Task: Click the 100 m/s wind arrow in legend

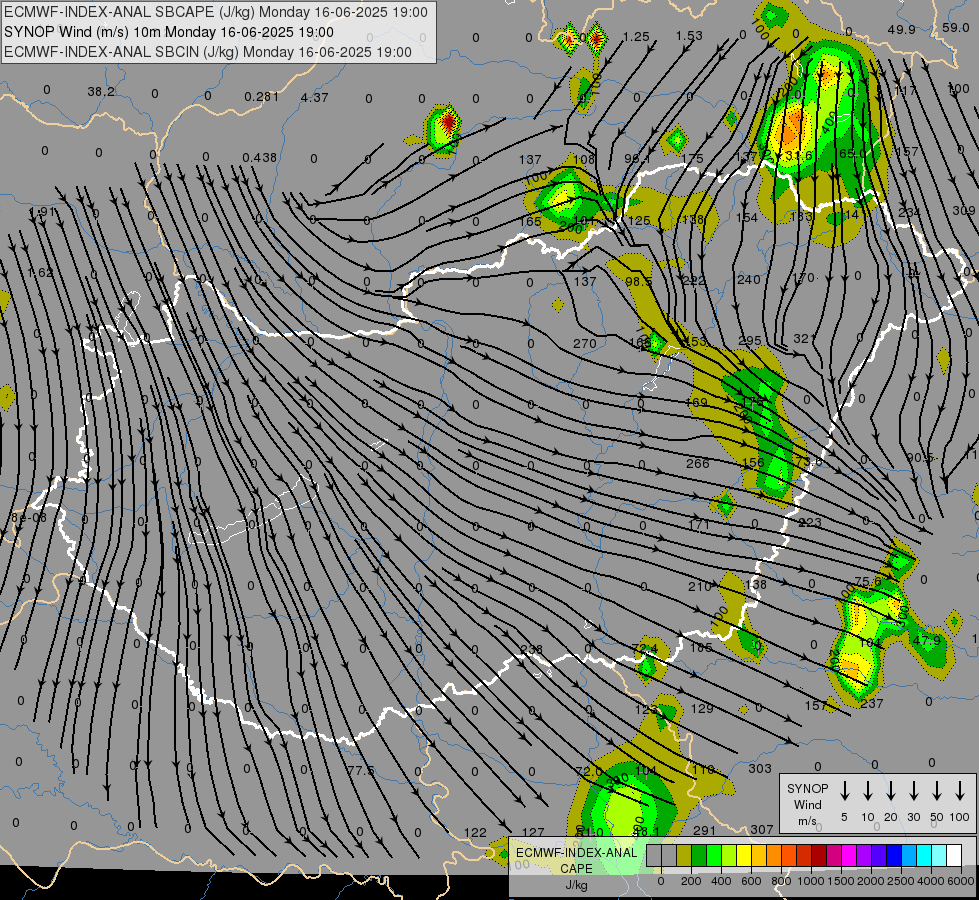Action: [x=960, y=791]
